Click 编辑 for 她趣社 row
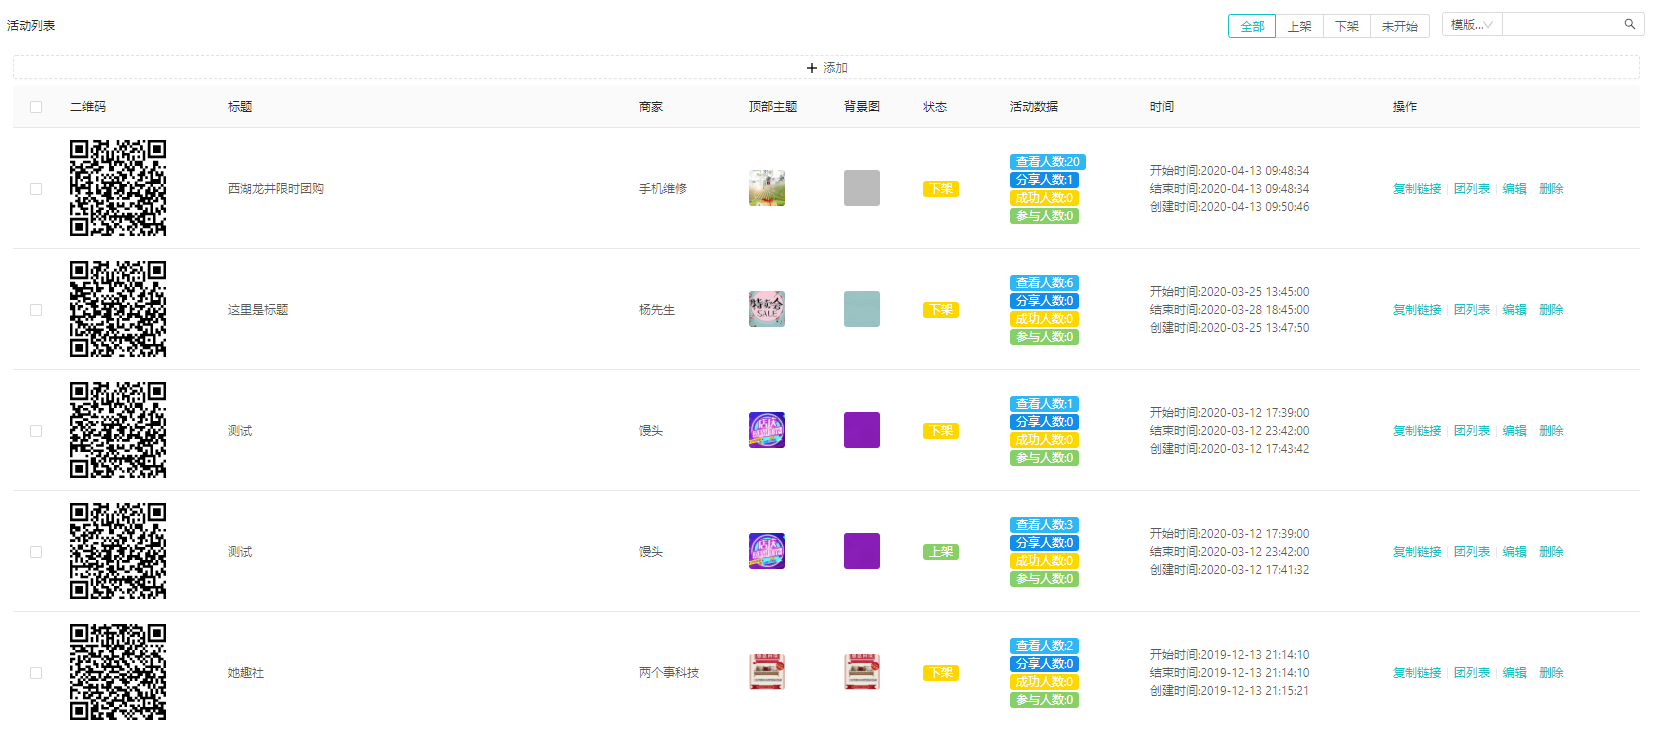 pos(1515,673)
